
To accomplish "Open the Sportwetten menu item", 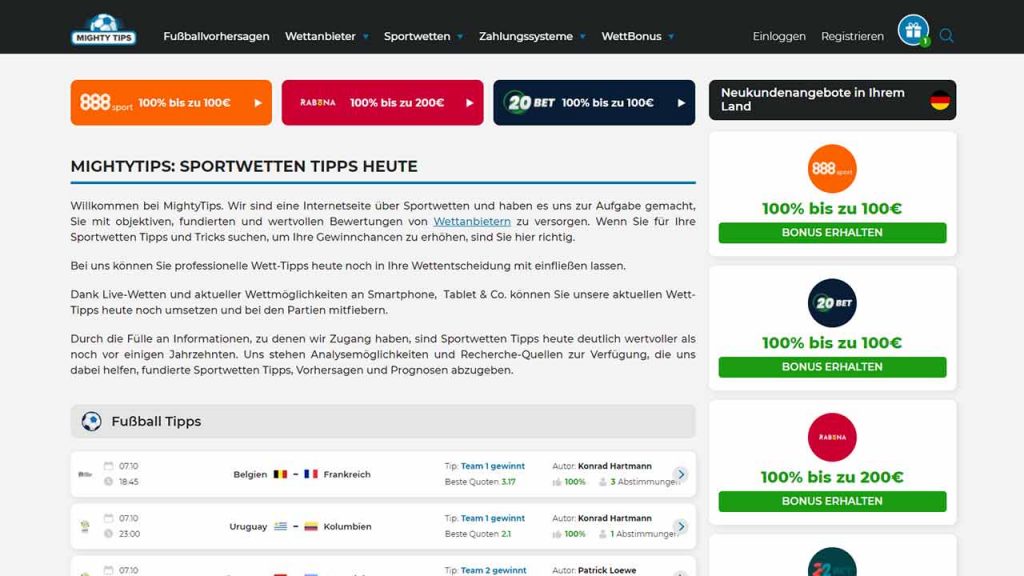I will click(x=417, y=37).
